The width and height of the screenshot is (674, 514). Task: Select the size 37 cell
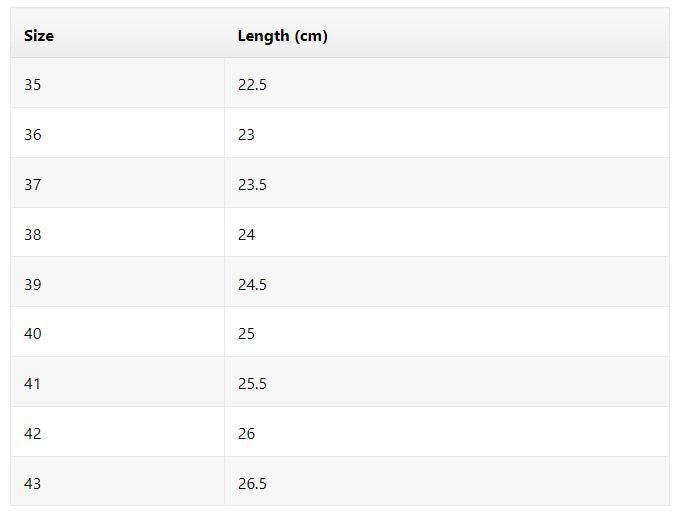point(33,185)
